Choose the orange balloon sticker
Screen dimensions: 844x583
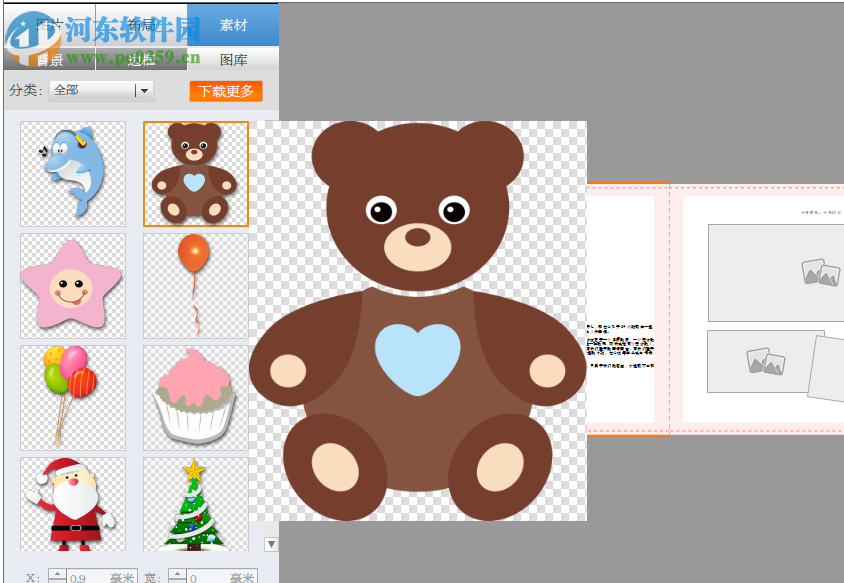coord(195,284)
